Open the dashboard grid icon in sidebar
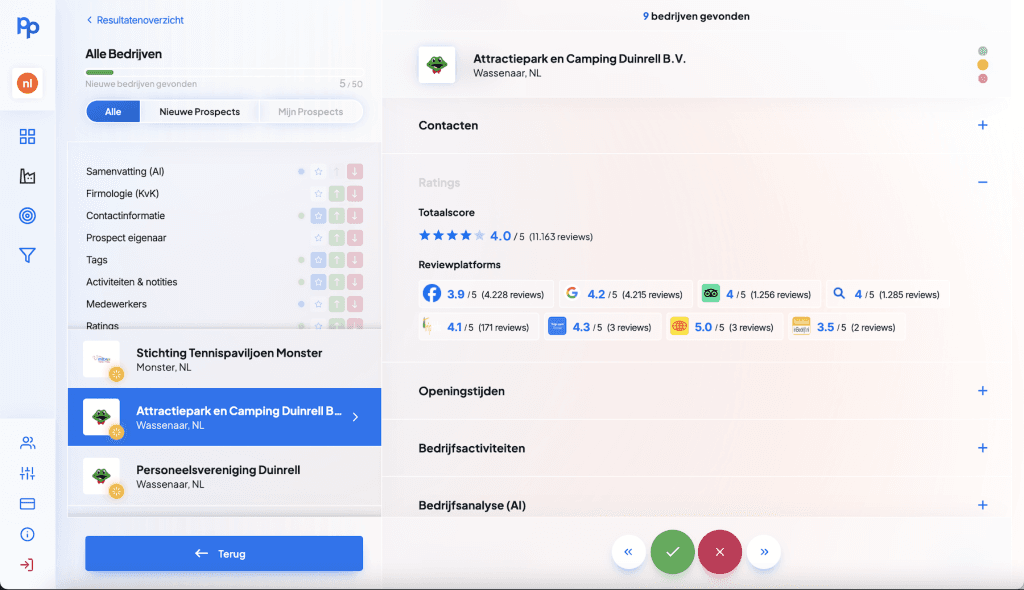1024x590 pixels. coord(27,137)
